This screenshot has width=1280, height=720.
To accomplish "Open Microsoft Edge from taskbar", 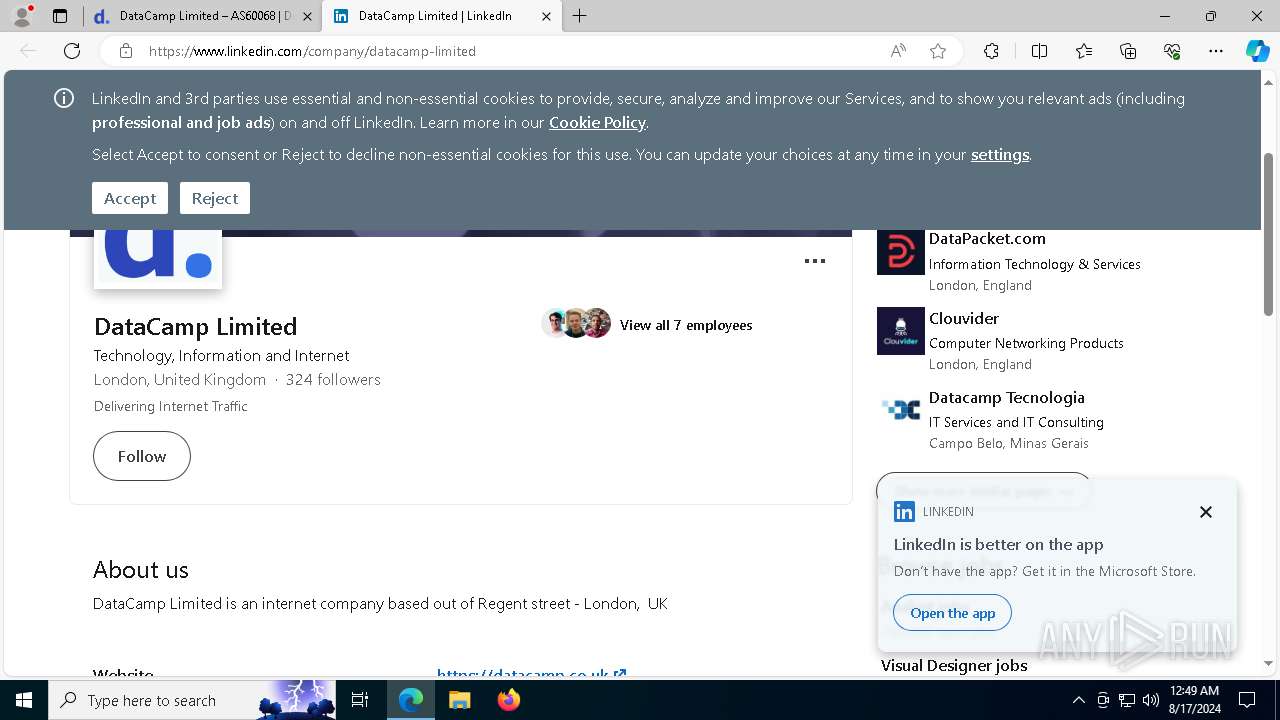I will (x=411, y=700).
